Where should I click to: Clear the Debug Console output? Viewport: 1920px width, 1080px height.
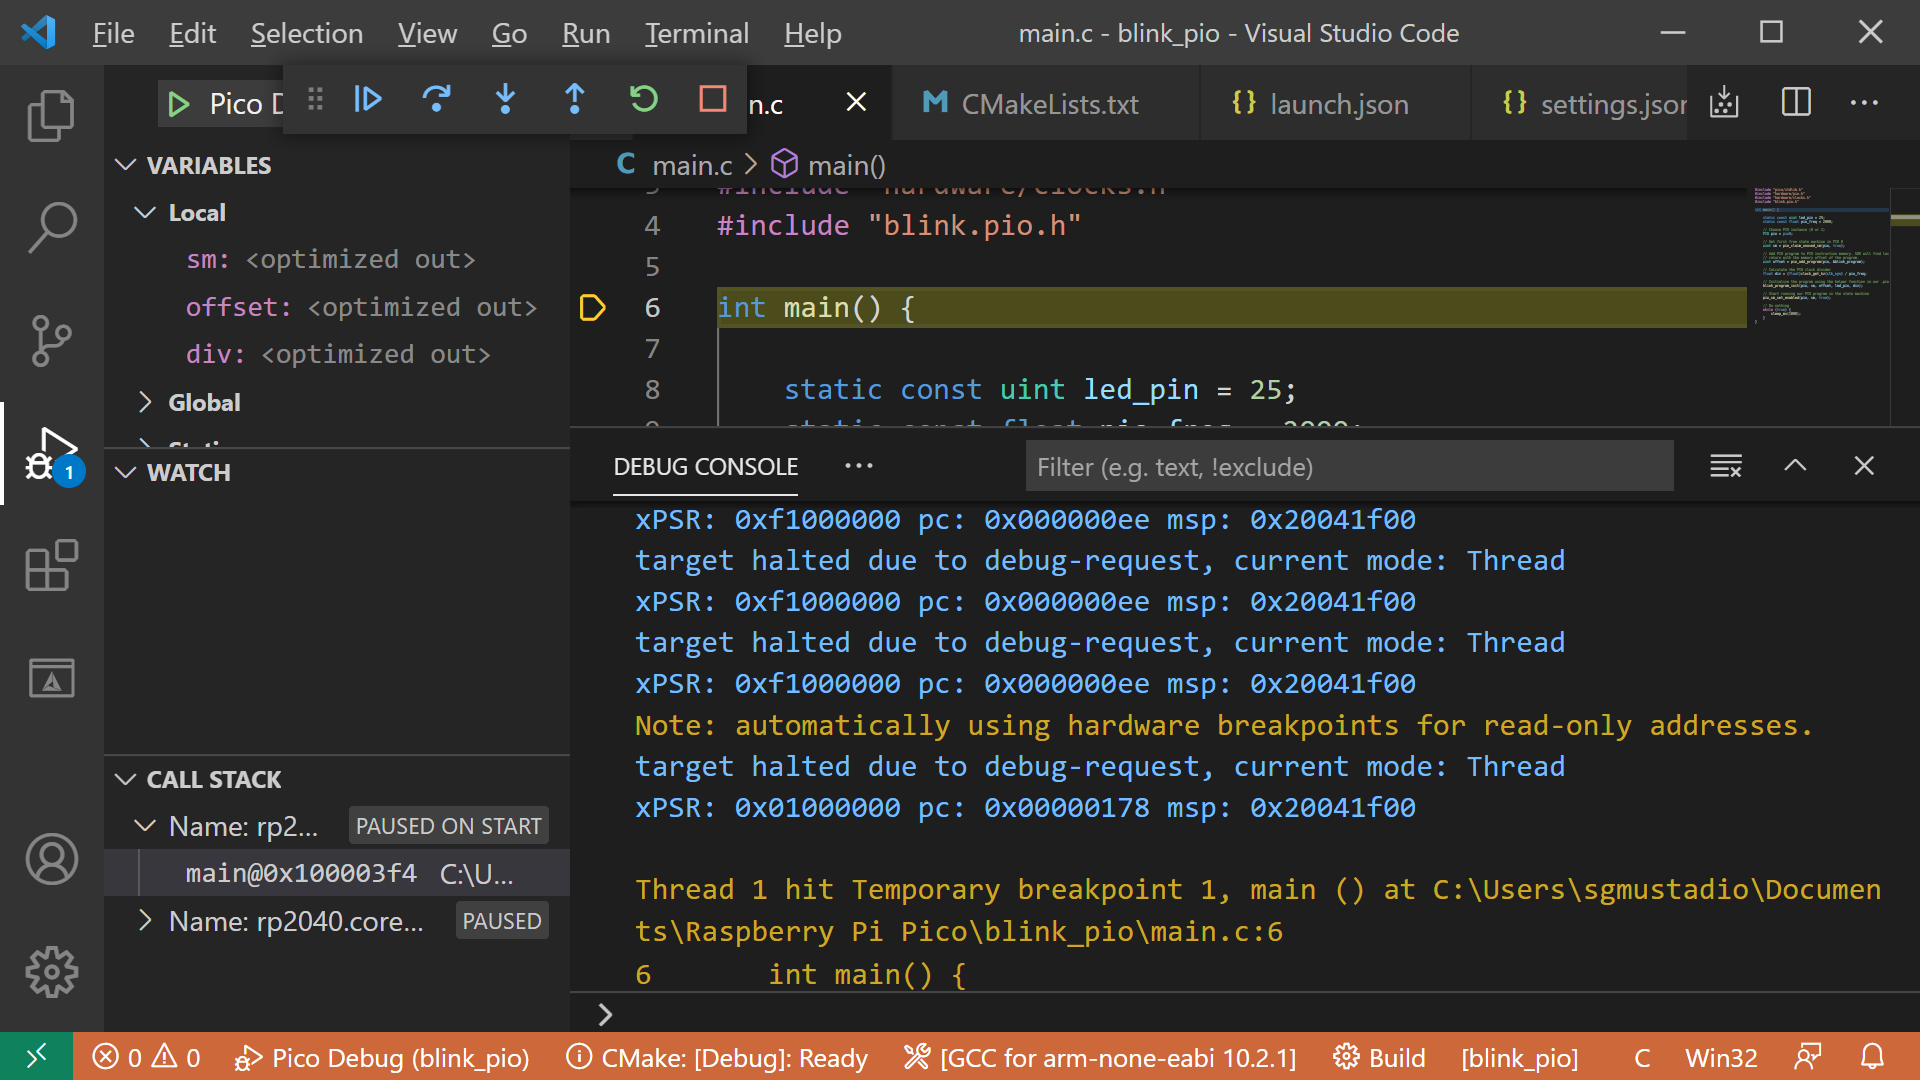[x=1725, y=465]
